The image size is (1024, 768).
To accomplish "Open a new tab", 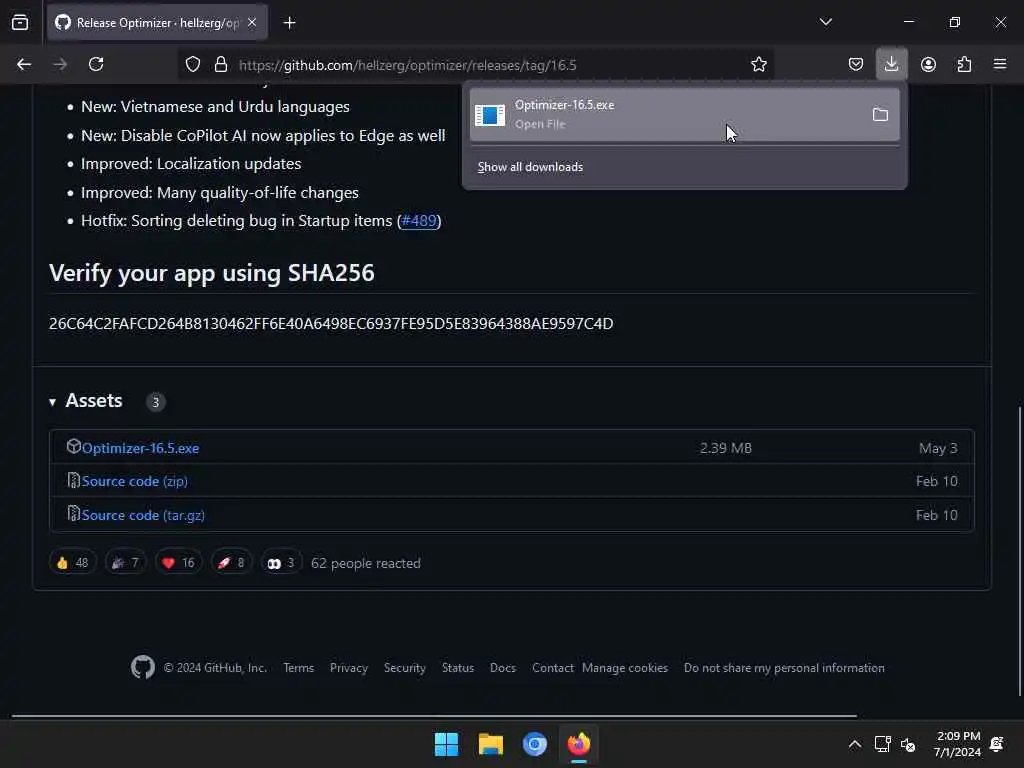I will (x=289, y=23).
